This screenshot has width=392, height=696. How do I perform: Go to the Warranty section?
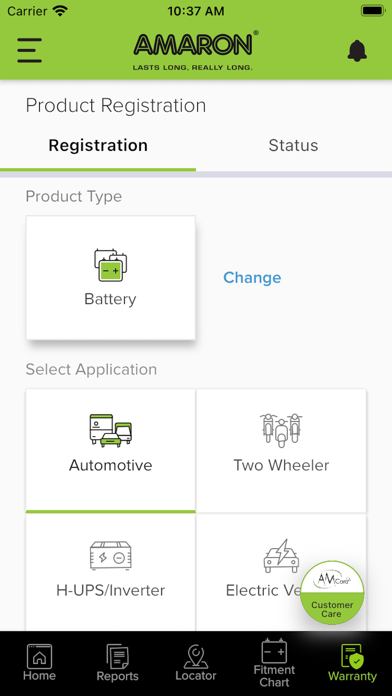click(x=352, y=663)
